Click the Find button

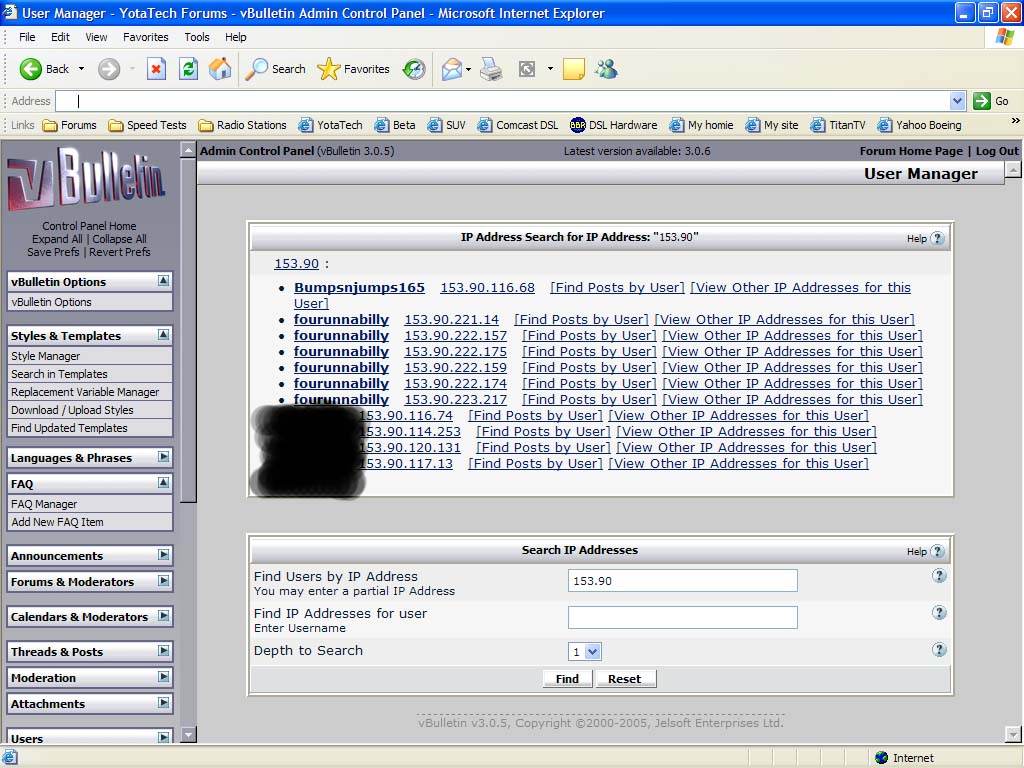(x=567, y=679)
